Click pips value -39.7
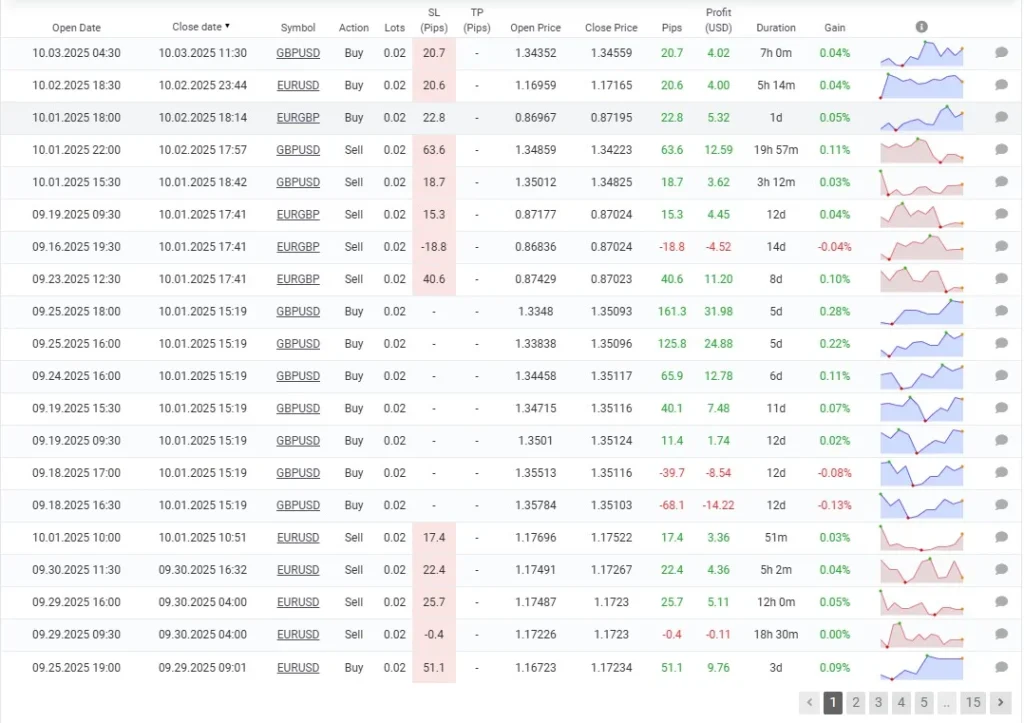This screenshot has height=723, width=1024. click(x=671, y=473)
